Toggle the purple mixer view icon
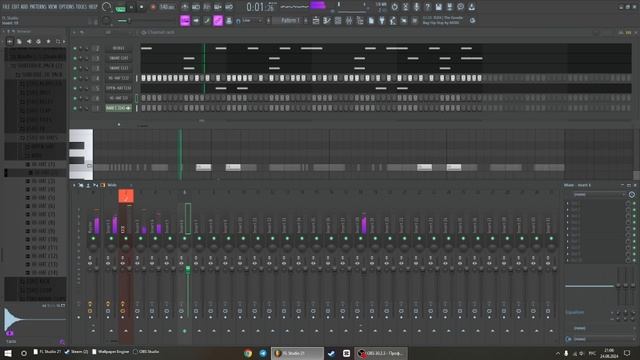640x360 pixels. click(x=218, y=20)
